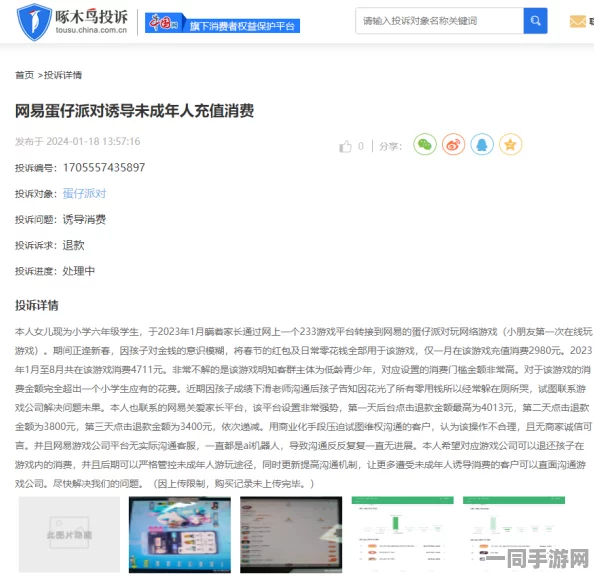Open the purchase list photo thumbnail
Viewport: 594px width, 577px height.
coord(291,535)
